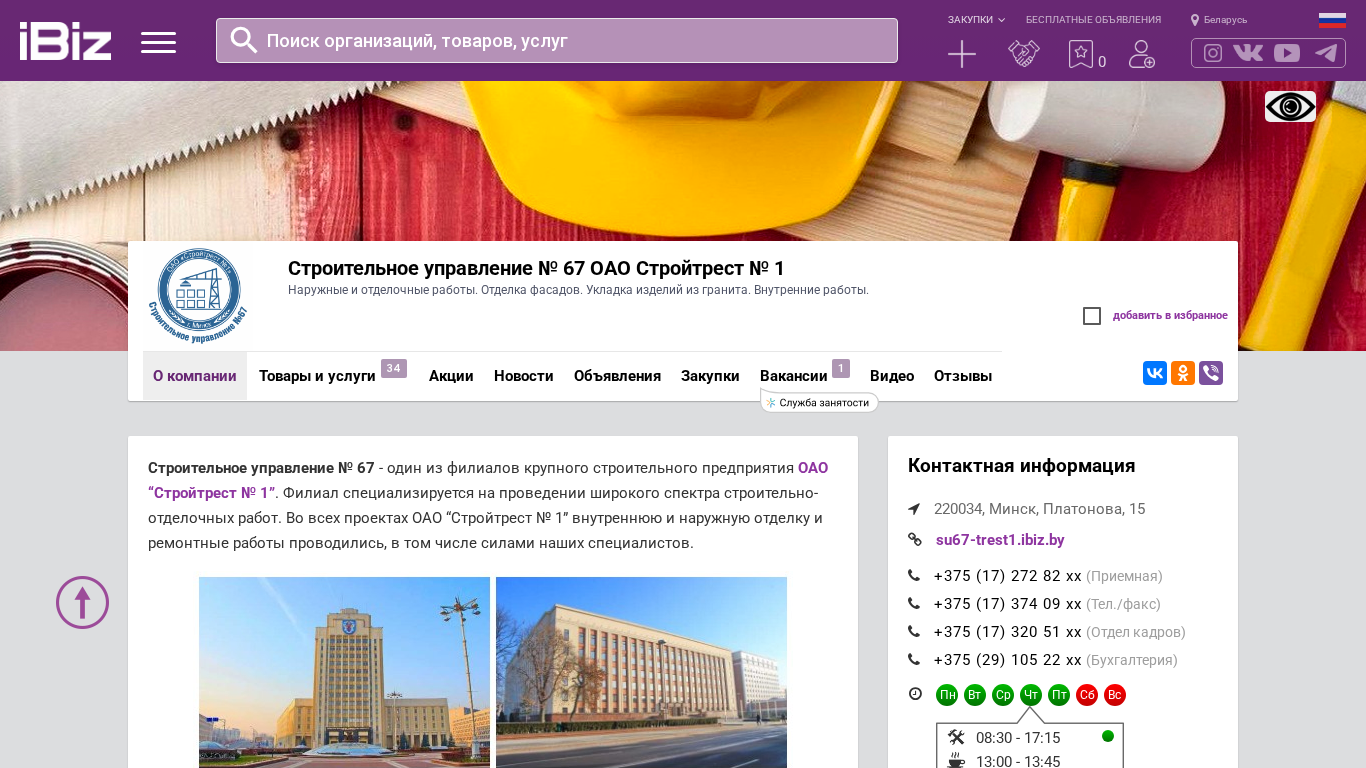Open iBiz VK page in header
The height and width of the screenshot is (768, 1366).
pos(1248,53)
